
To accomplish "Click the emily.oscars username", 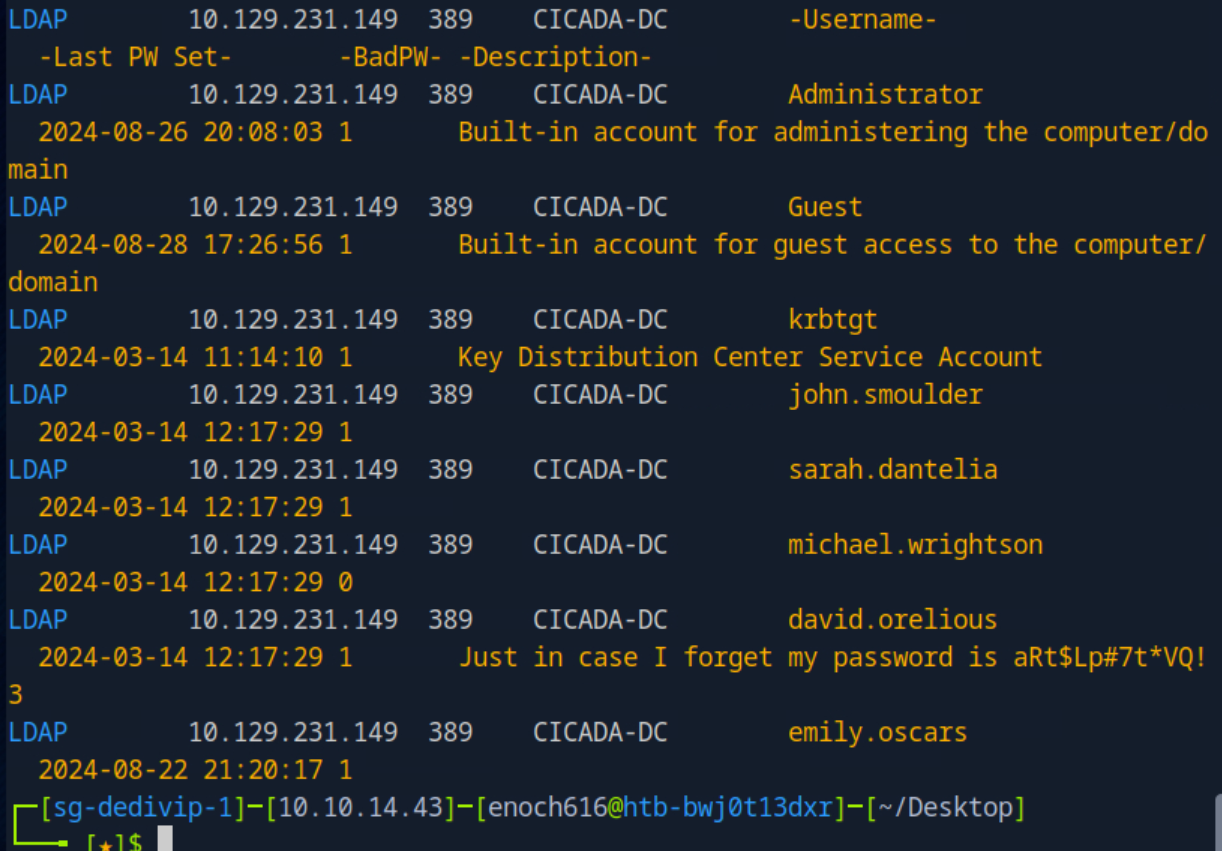I will click(x=877, y=733).
